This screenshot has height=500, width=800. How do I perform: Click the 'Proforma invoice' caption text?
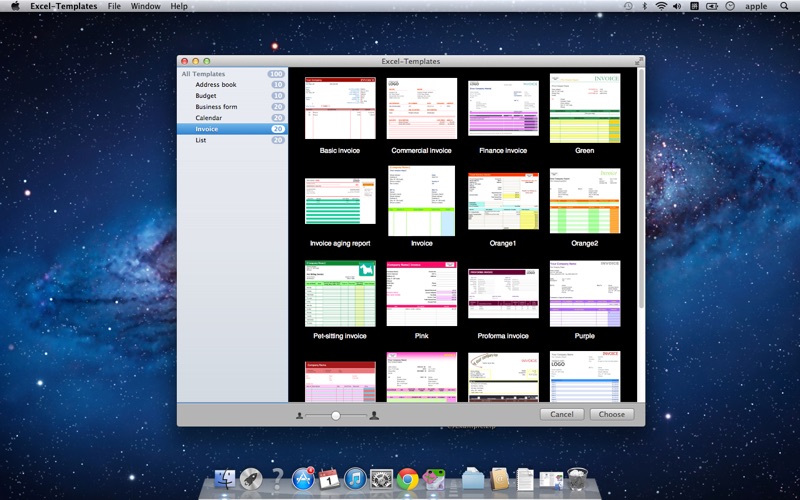(503, 336)
